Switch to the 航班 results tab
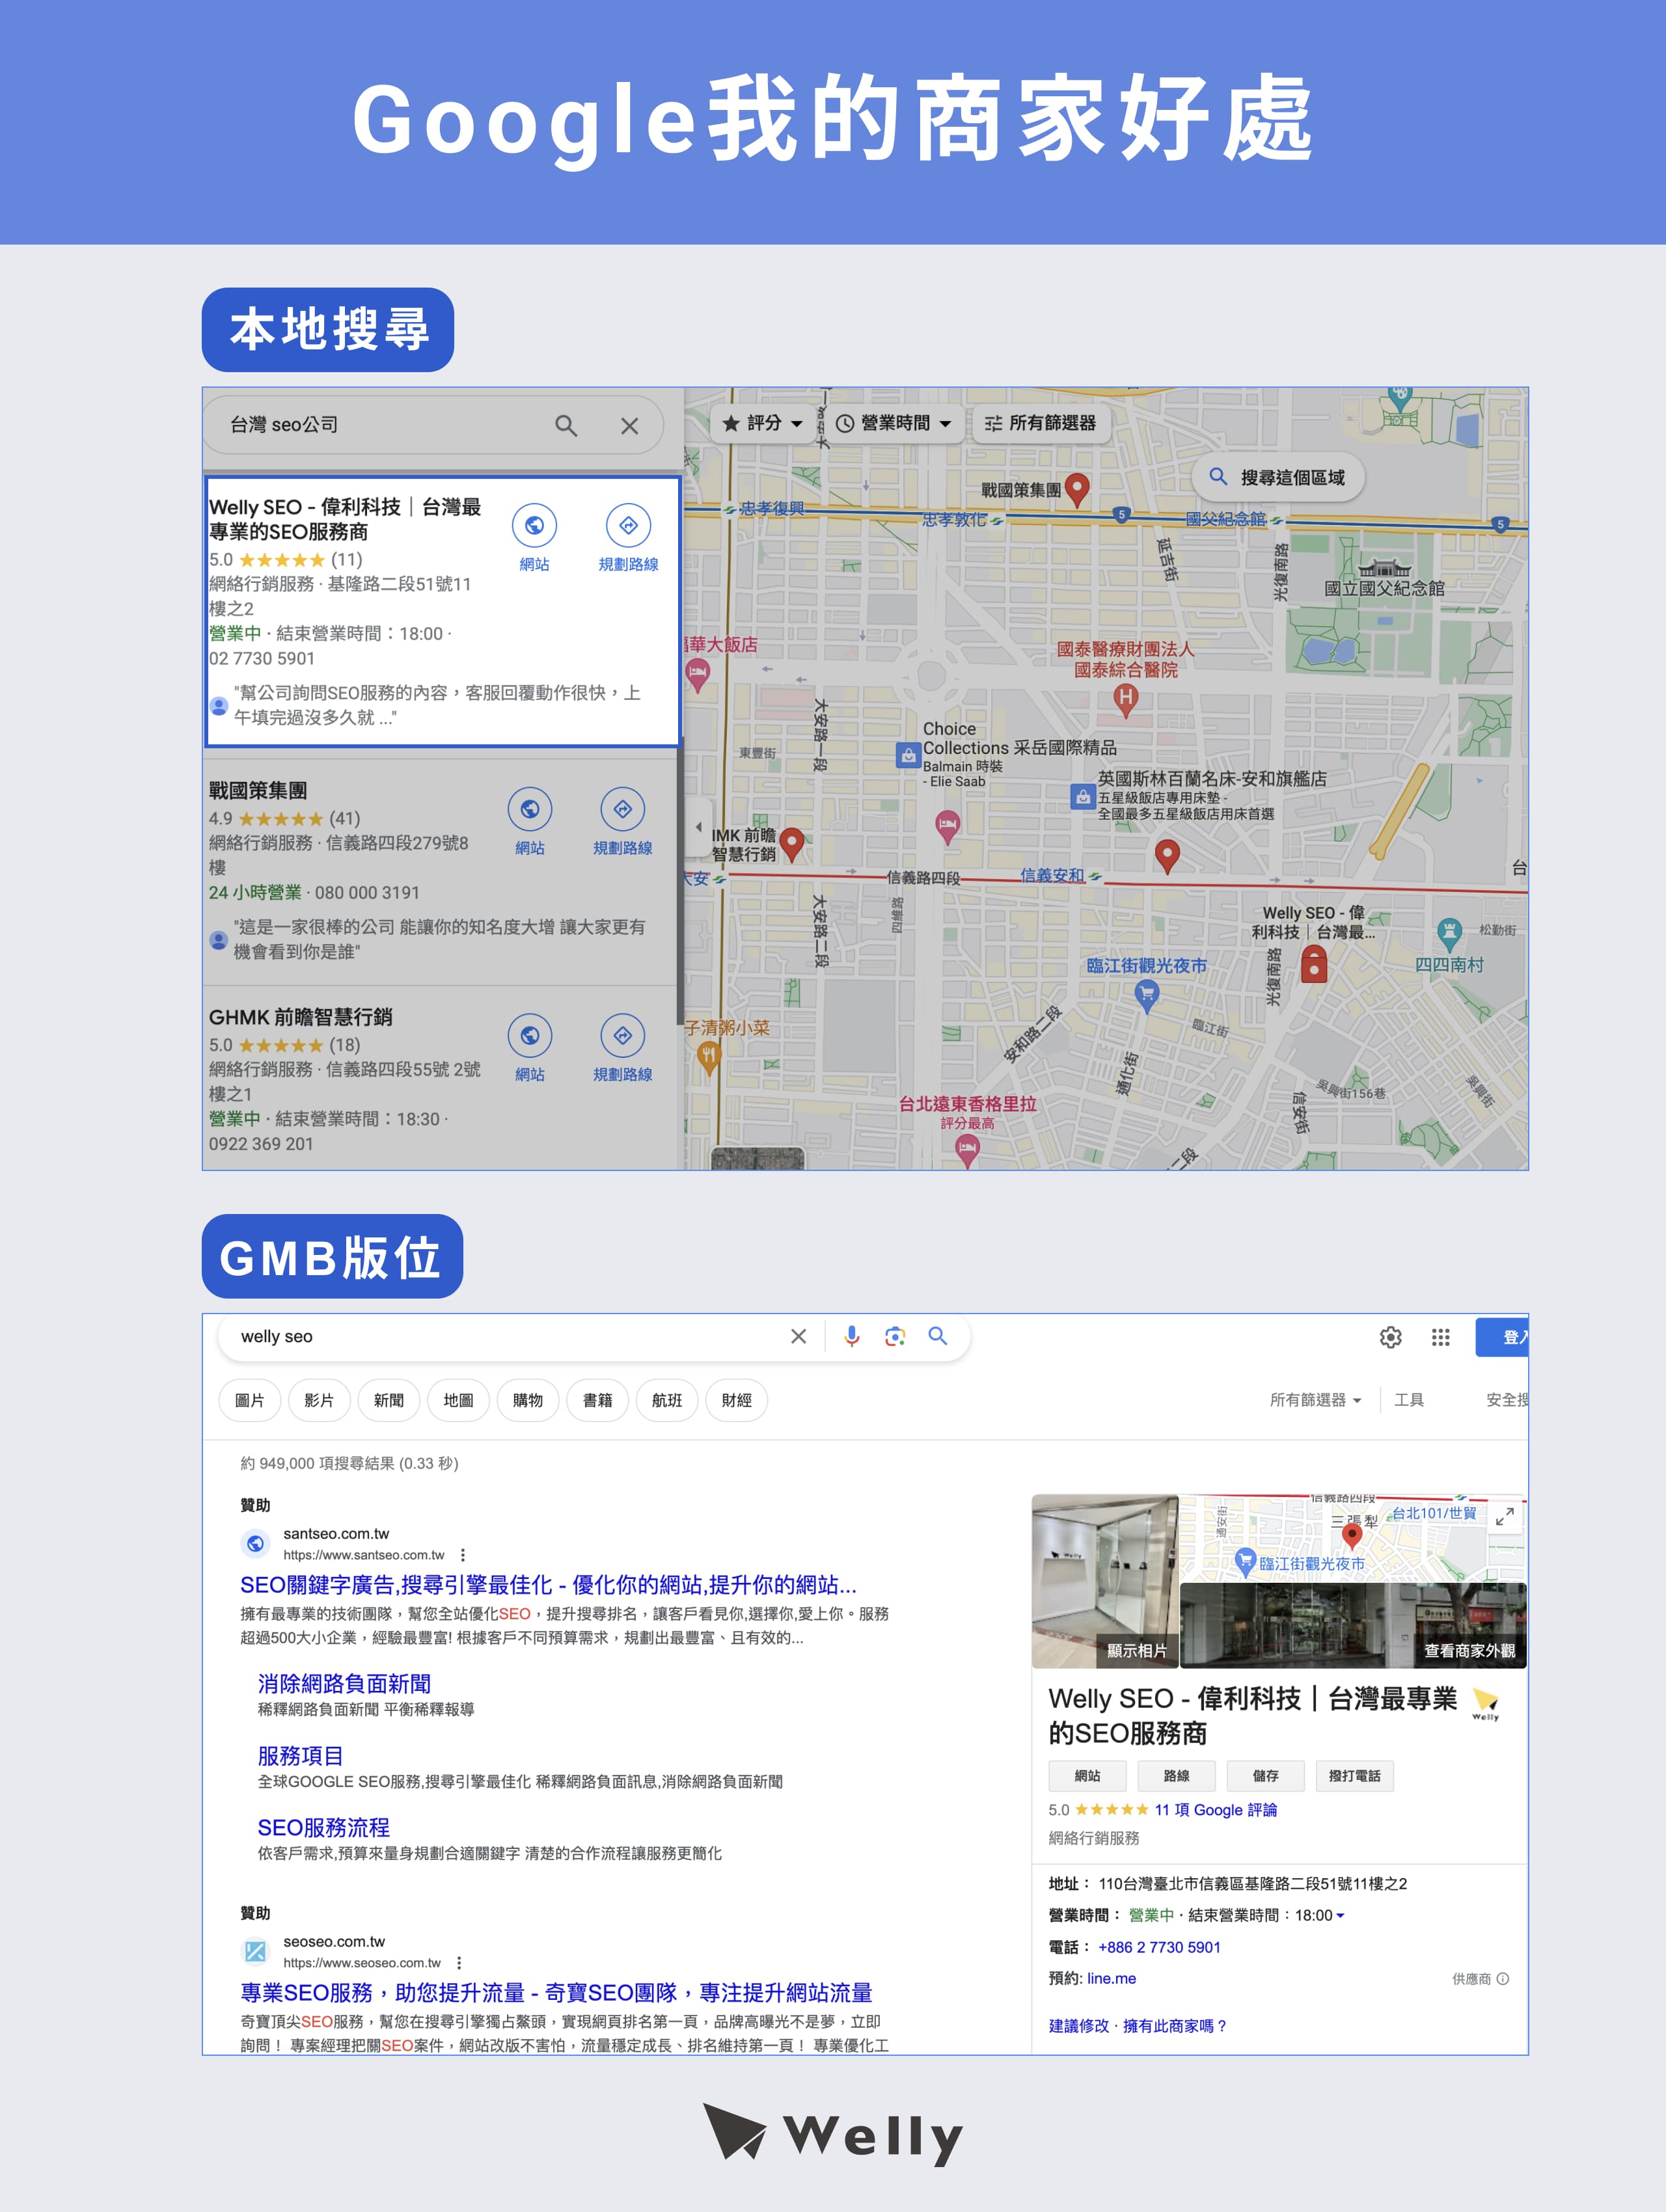1666x2212 pixels. point(667,1400)
